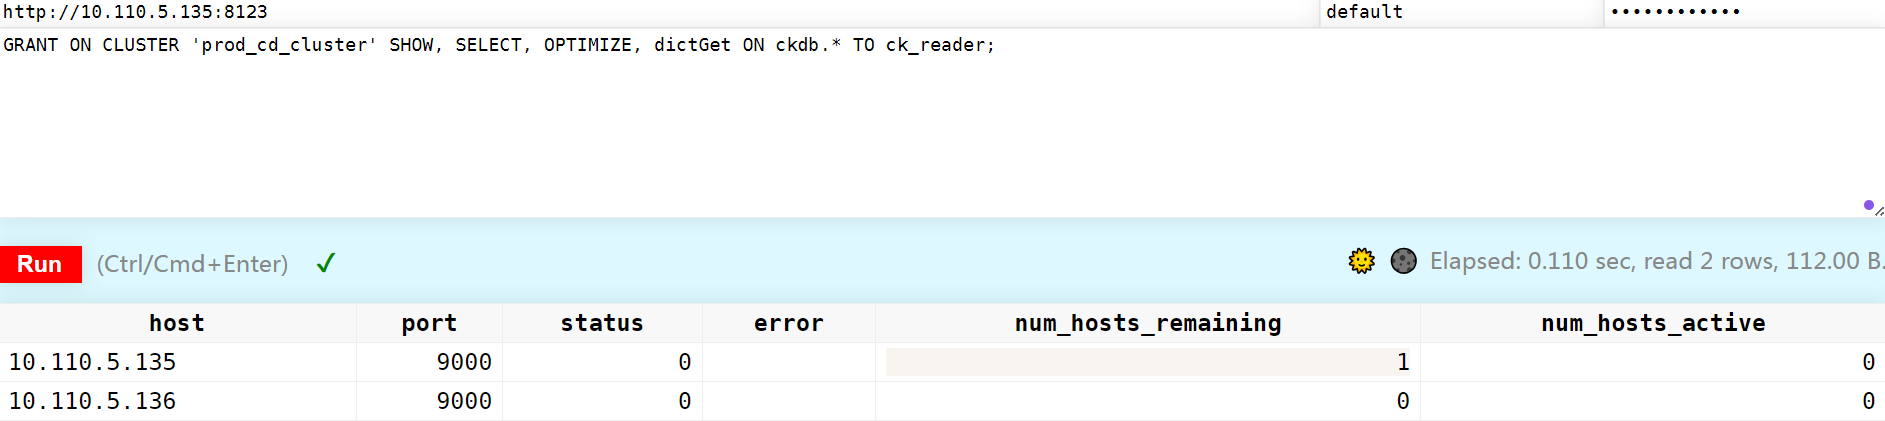Viewport: 1885px width, 421px height.
Task: Click the 'default' username field
Action: click(x=1461, y=12)
